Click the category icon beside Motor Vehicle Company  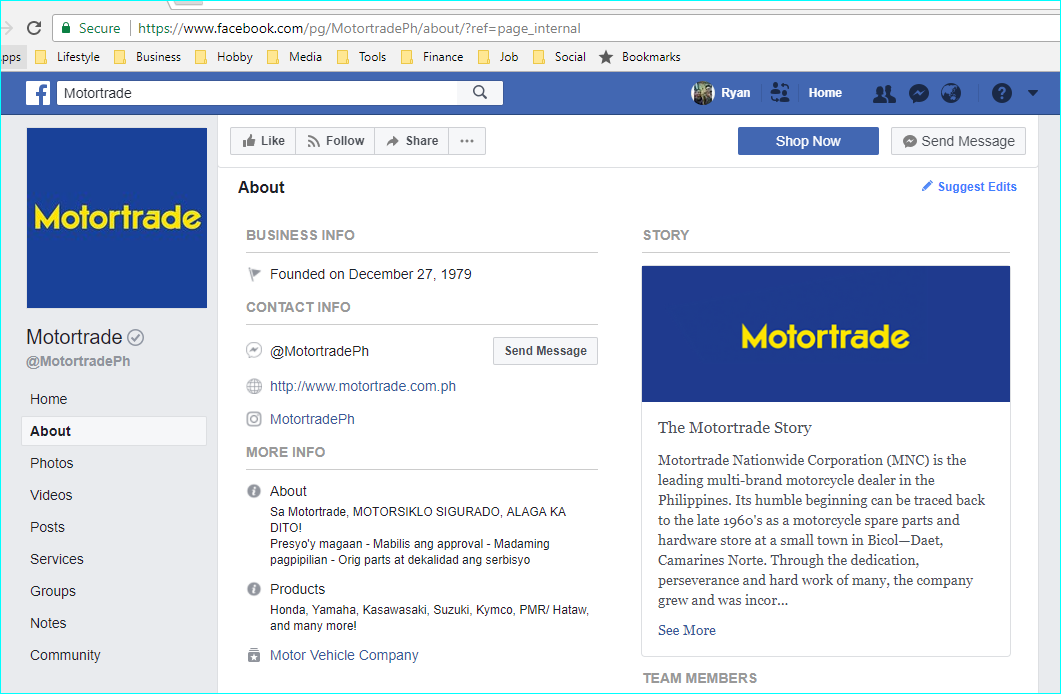tap(254, 655)
